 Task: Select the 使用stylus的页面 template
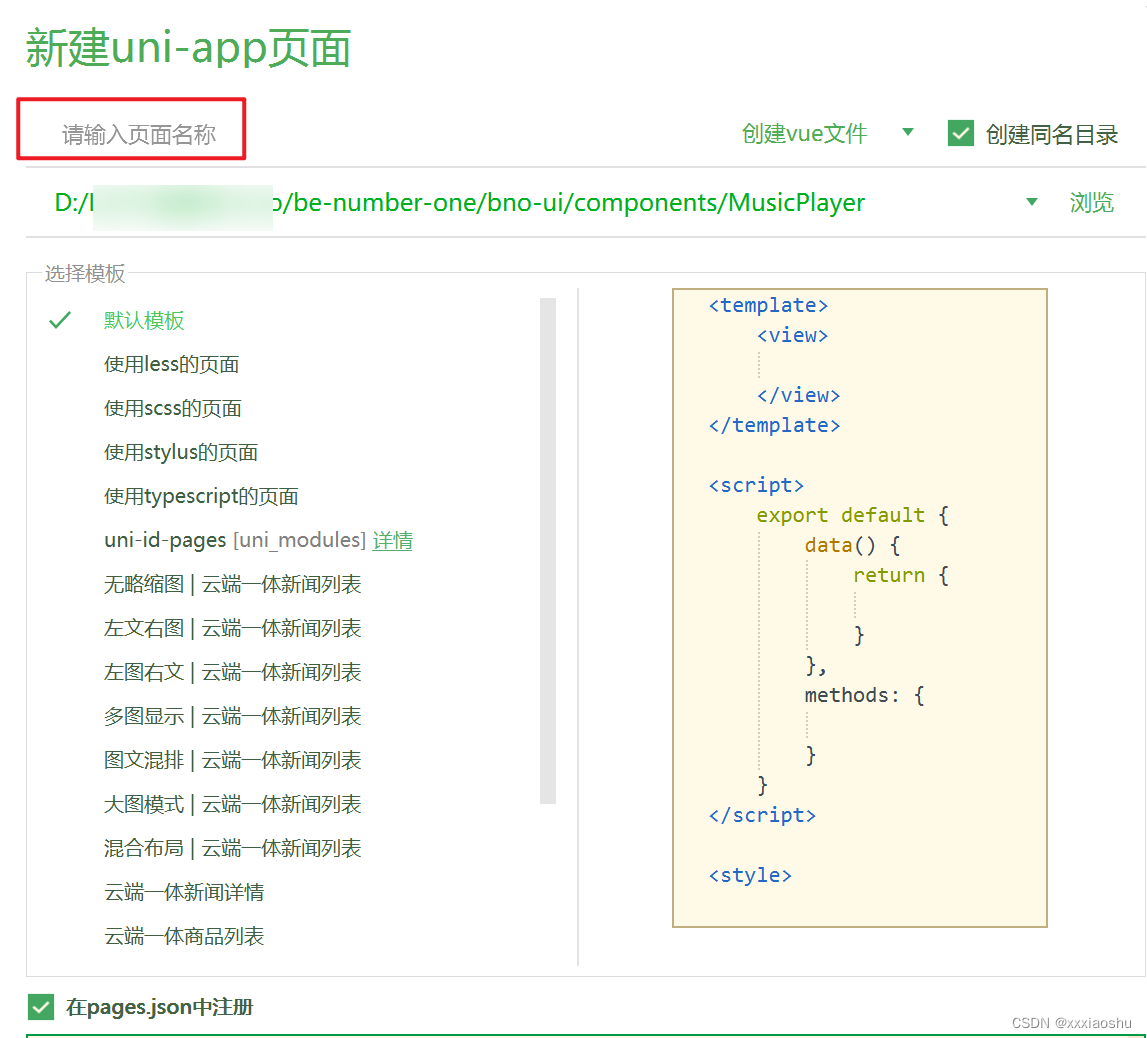point(180,452)
